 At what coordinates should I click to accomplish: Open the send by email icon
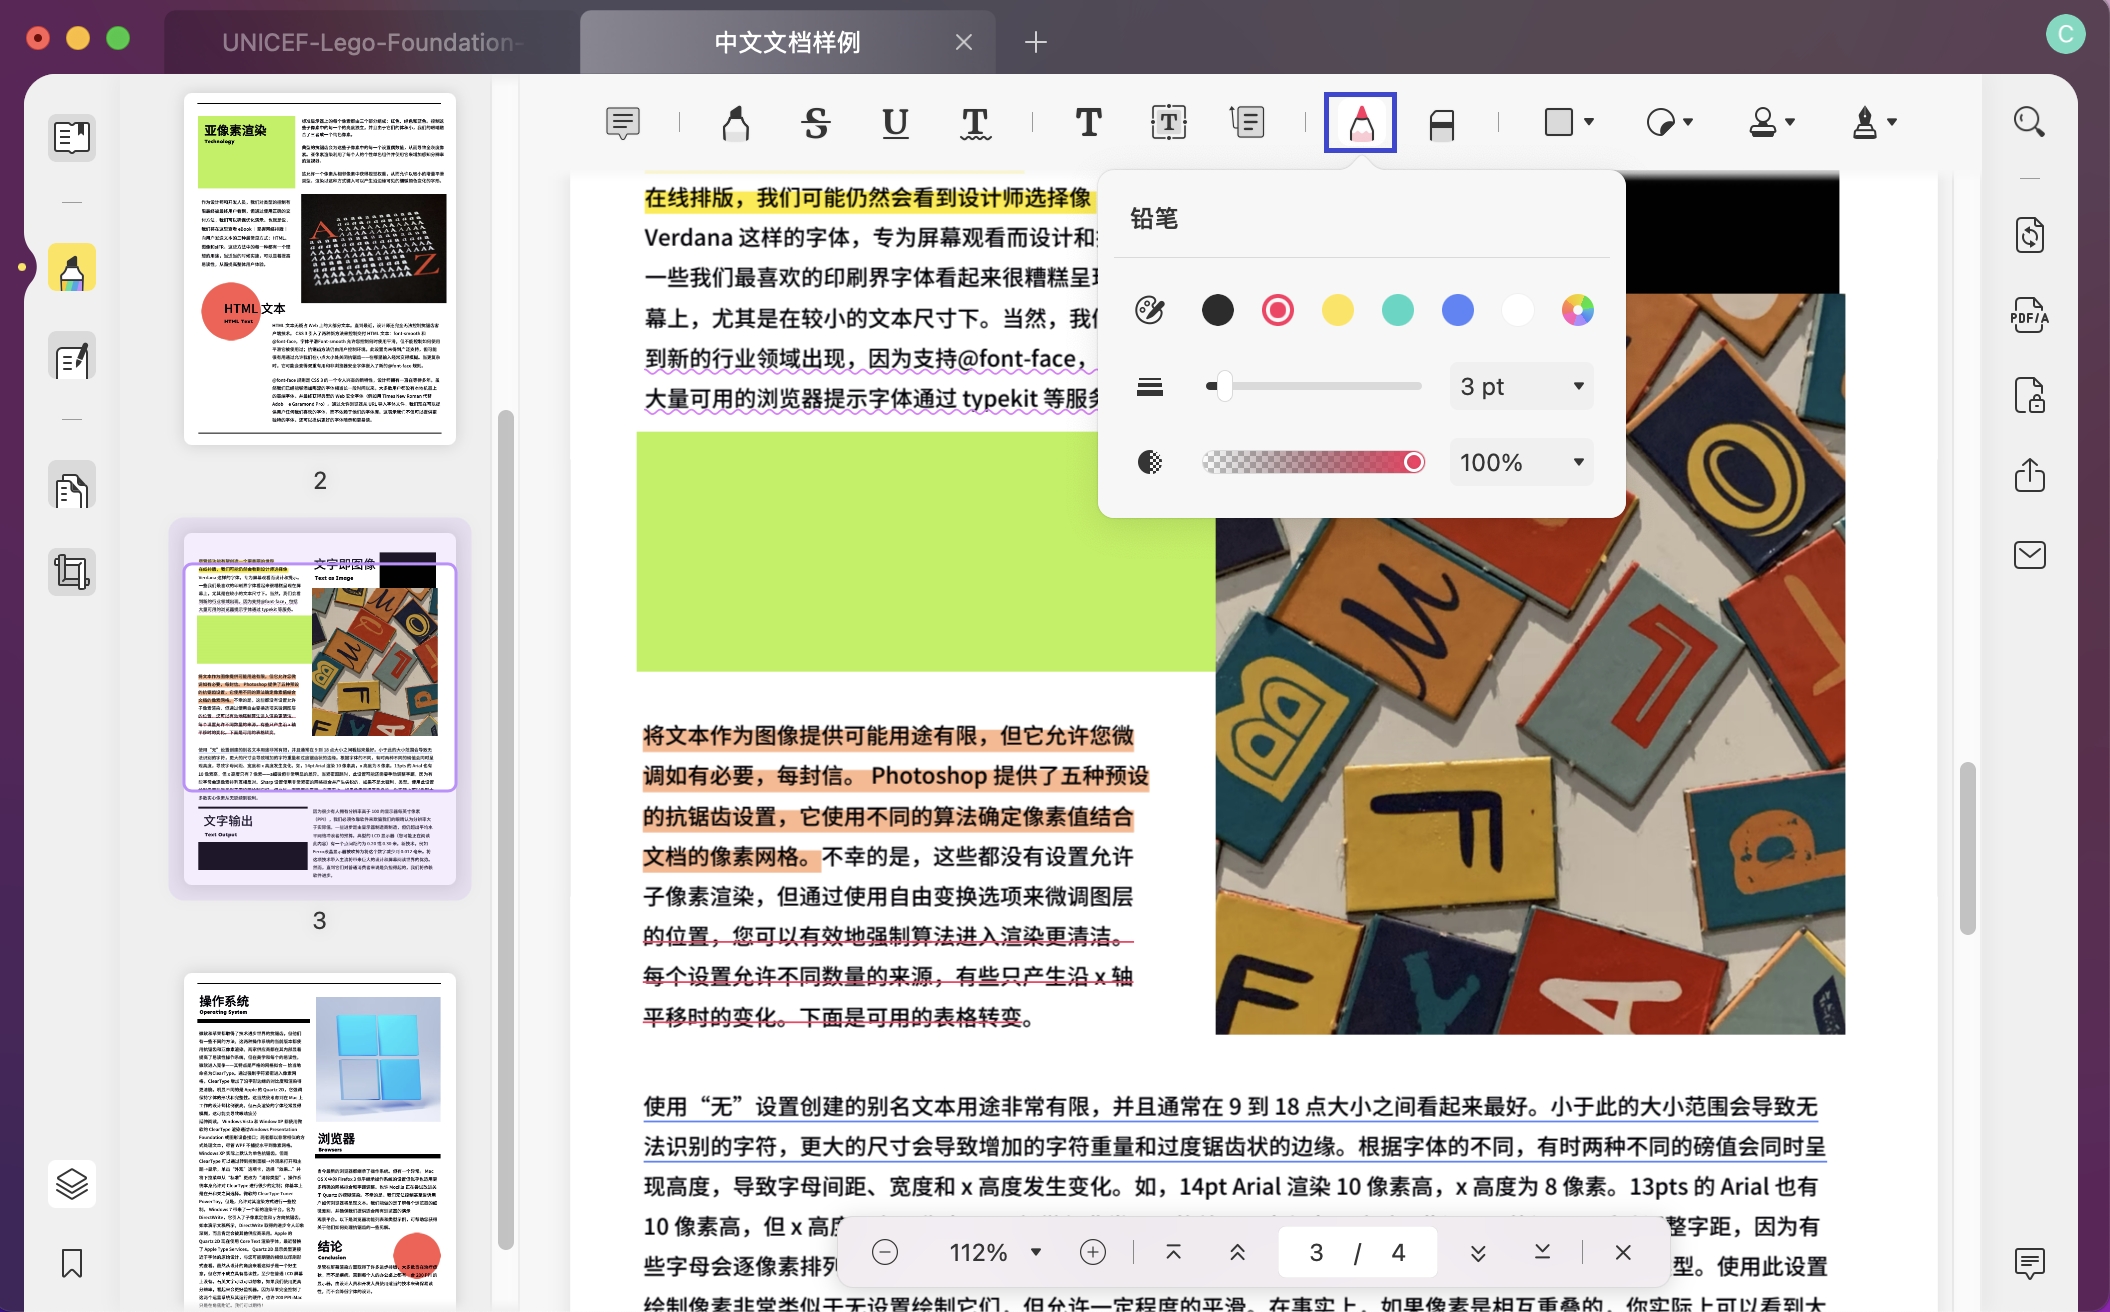tap(2029, 555)
